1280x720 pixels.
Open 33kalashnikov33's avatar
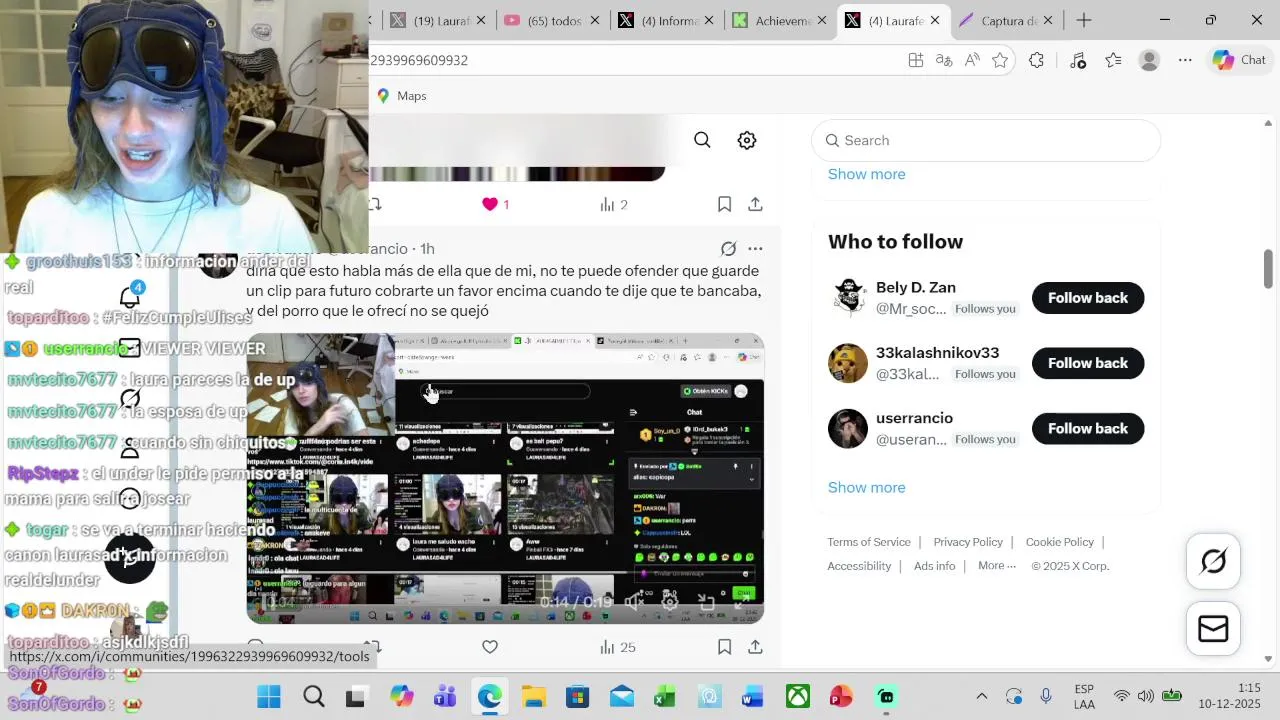click(848, 363)
